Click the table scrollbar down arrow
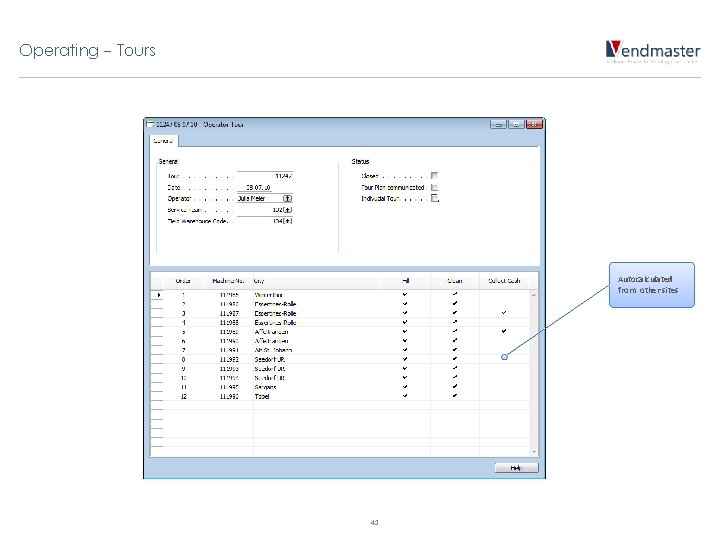720x540 pixels. [534, 452]
